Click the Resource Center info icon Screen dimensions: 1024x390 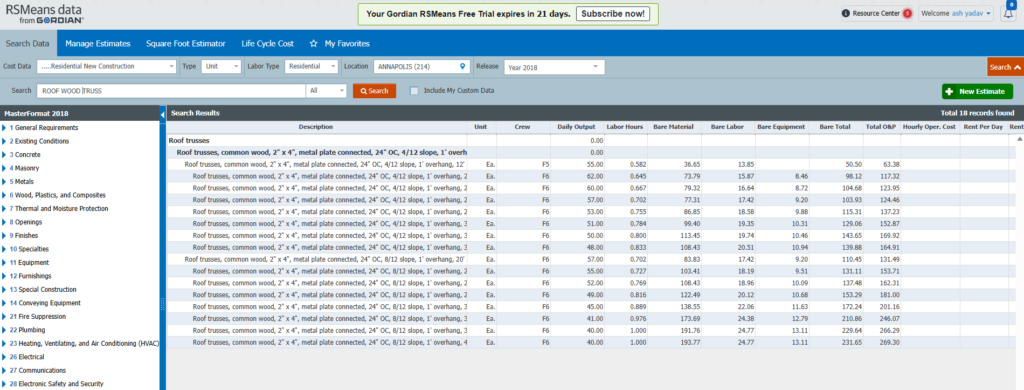846,13
